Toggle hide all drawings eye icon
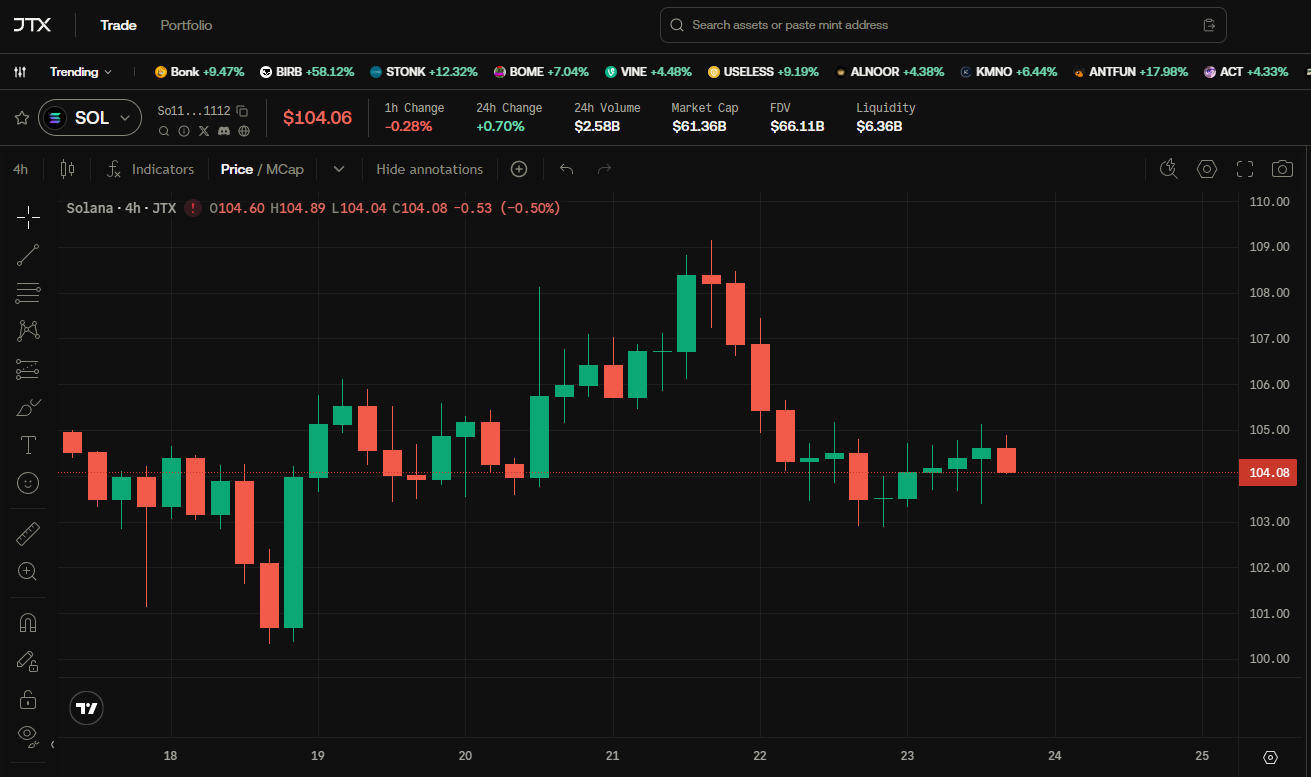The image size is (1311, 777). [x=28, y=737]
